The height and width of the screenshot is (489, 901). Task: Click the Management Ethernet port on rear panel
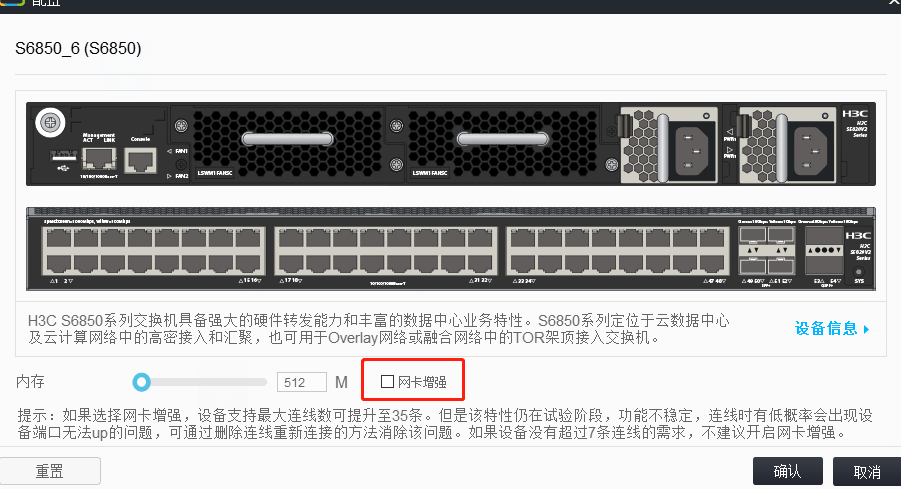(99, 159)
